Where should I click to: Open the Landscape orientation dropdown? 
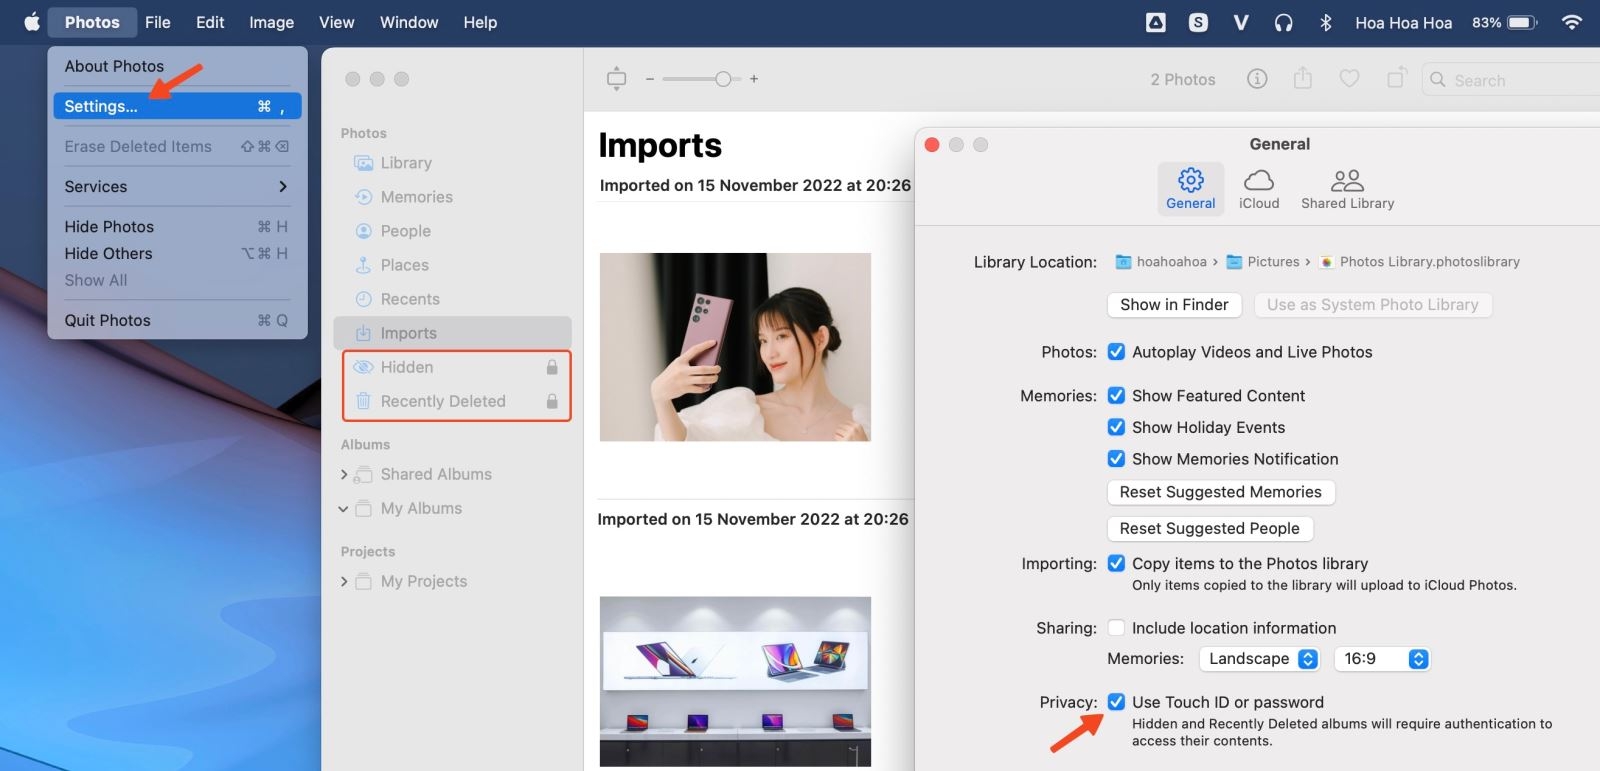point(1263,659)
